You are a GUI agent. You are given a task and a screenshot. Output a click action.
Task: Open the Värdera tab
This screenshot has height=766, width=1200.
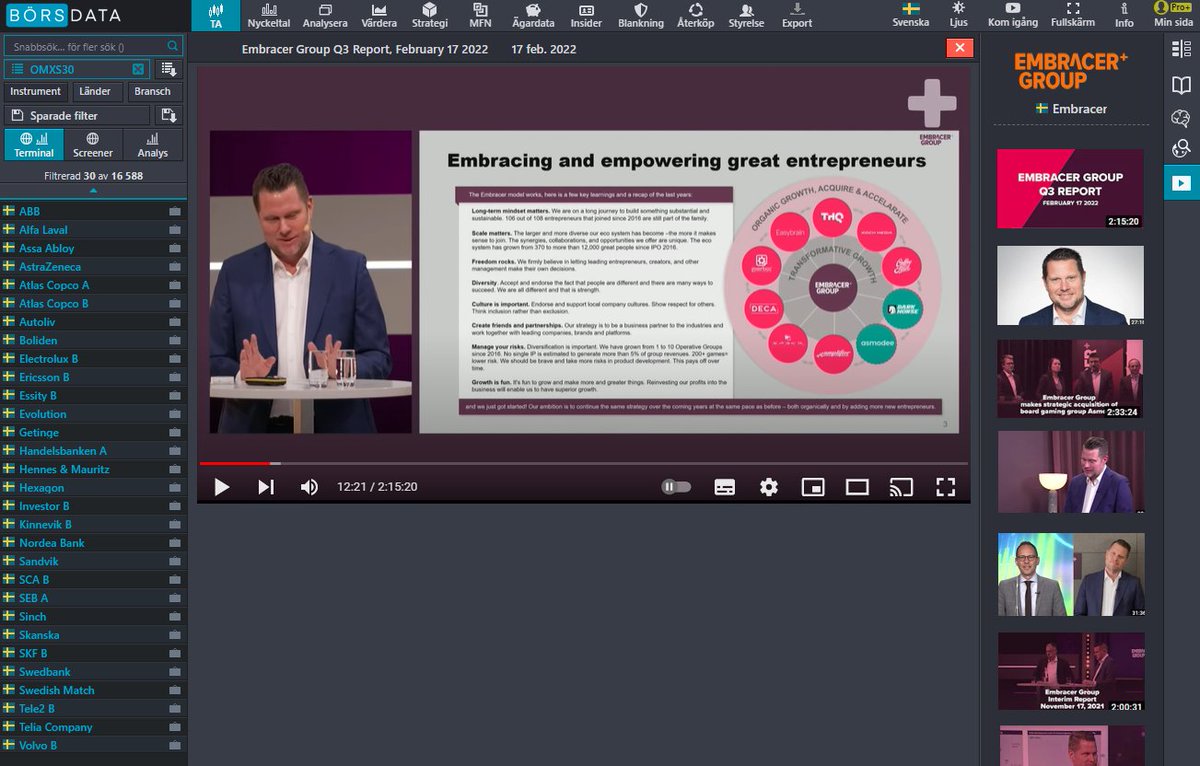[379, 15]
